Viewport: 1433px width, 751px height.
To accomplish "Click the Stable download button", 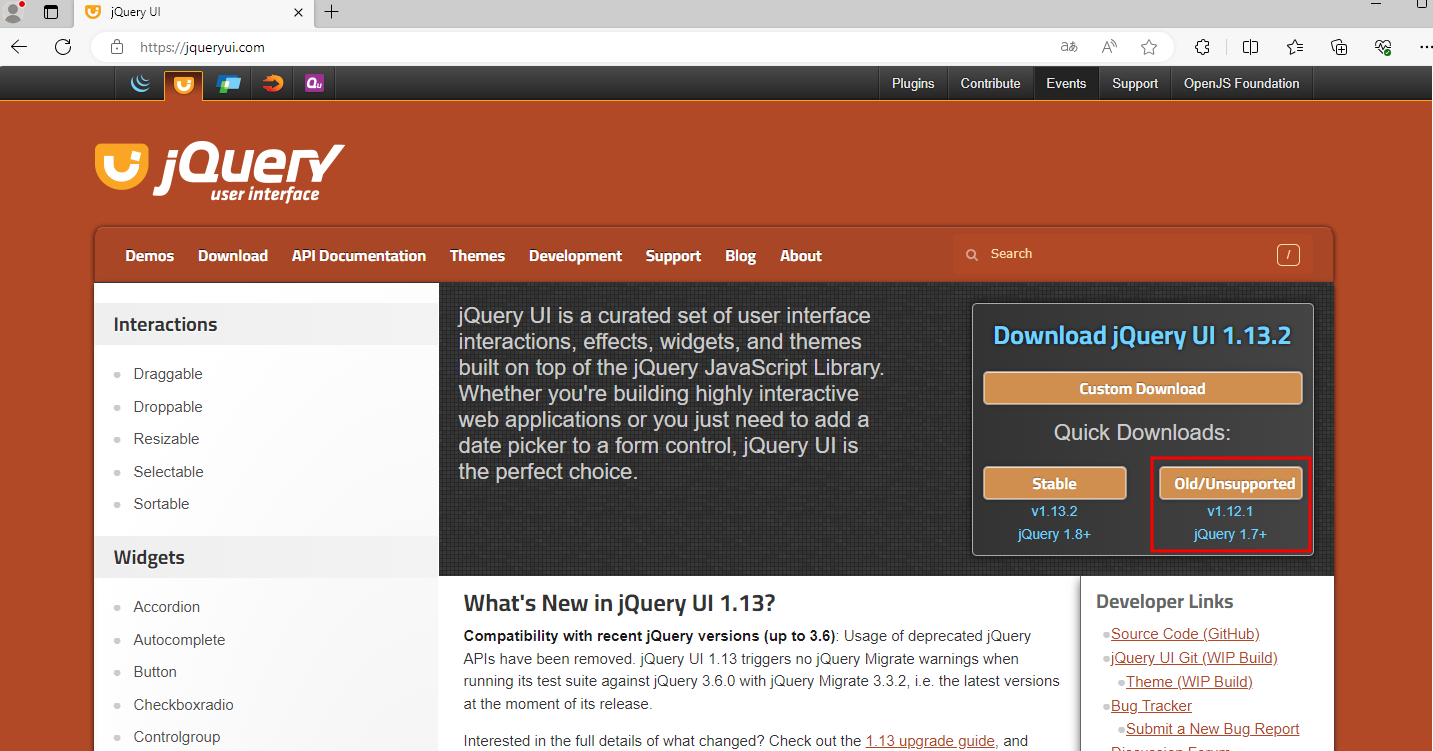I will pyautogui.click(x=1054, y=483).
